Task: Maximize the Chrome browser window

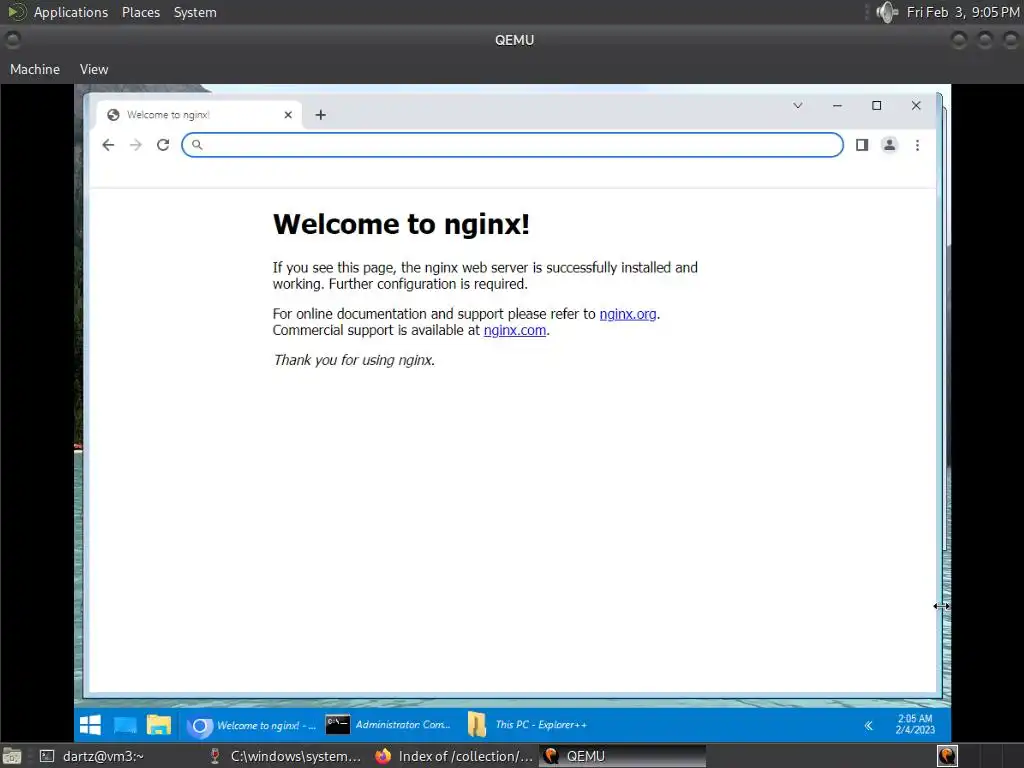Action: click(876, 105)
